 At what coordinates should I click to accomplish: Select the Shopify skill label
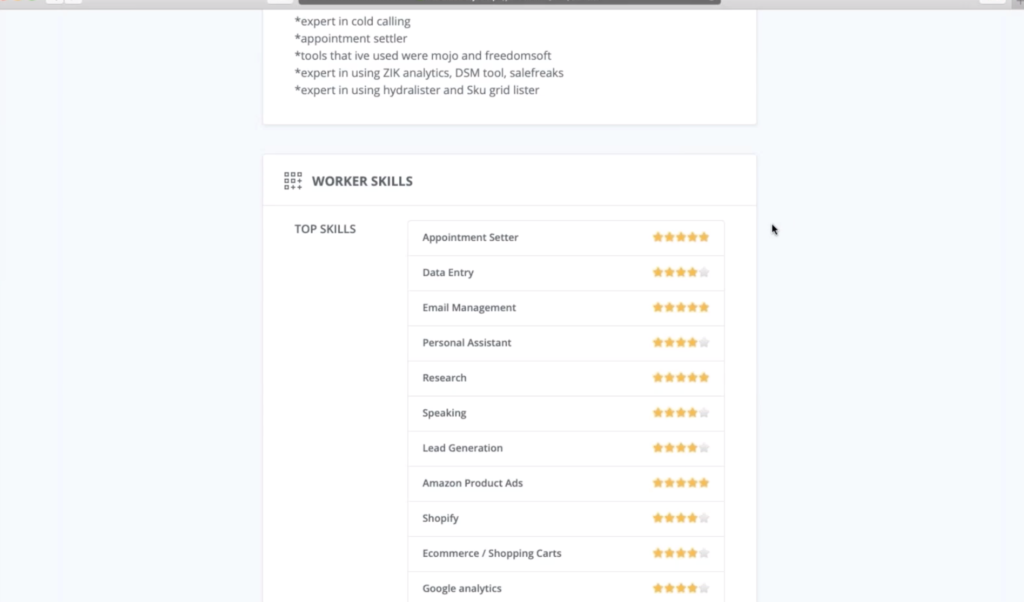440,518
